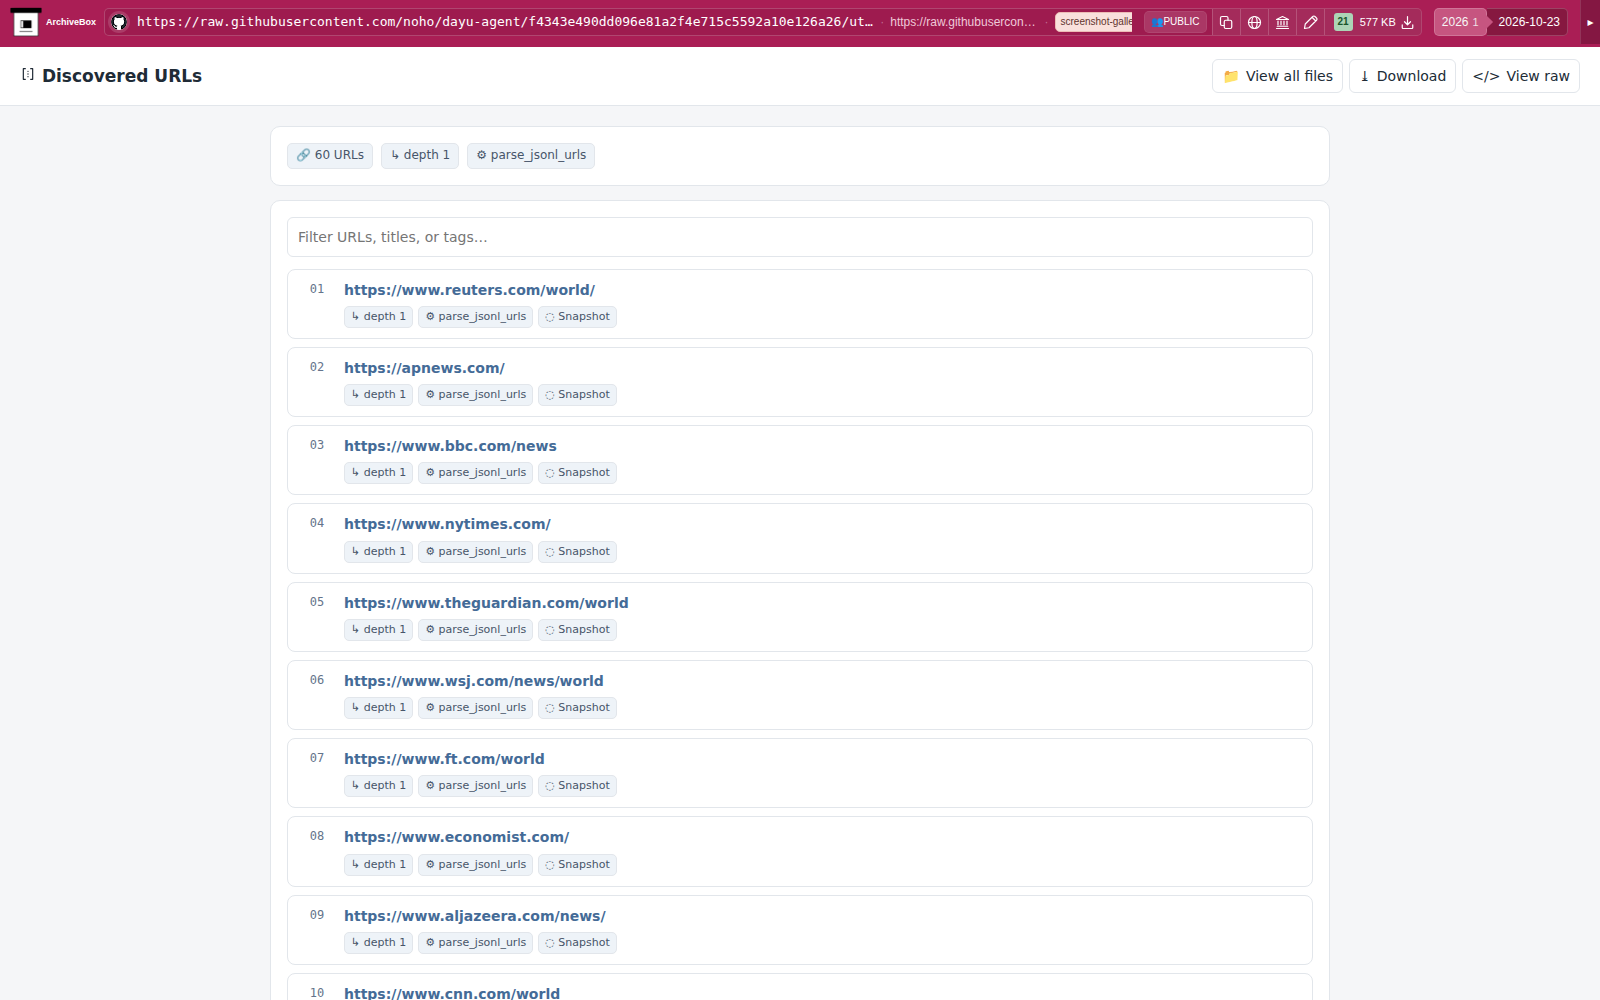Click the screenshot-gallery tag
This screenshot has width=1600, height=1000.
point(1094,22)
